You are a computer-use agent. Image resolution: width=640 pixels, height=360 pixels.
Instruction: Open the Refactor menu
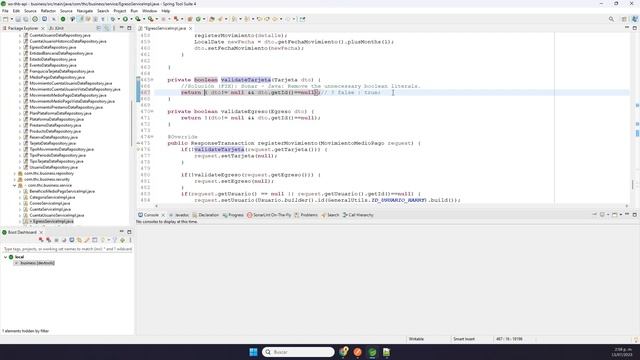point(48,11)
